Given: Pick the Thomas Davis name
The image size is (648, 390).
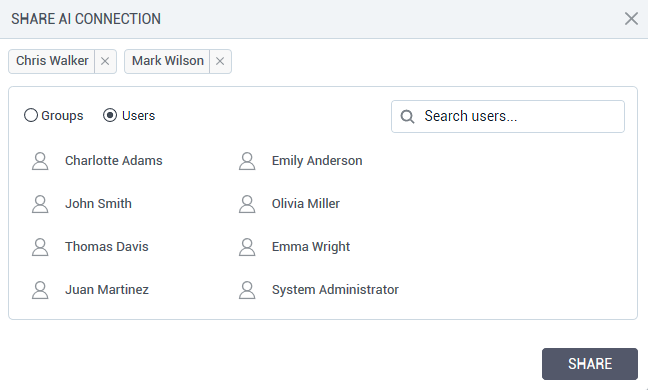Looking at the screenshot, I should (107, 247).
